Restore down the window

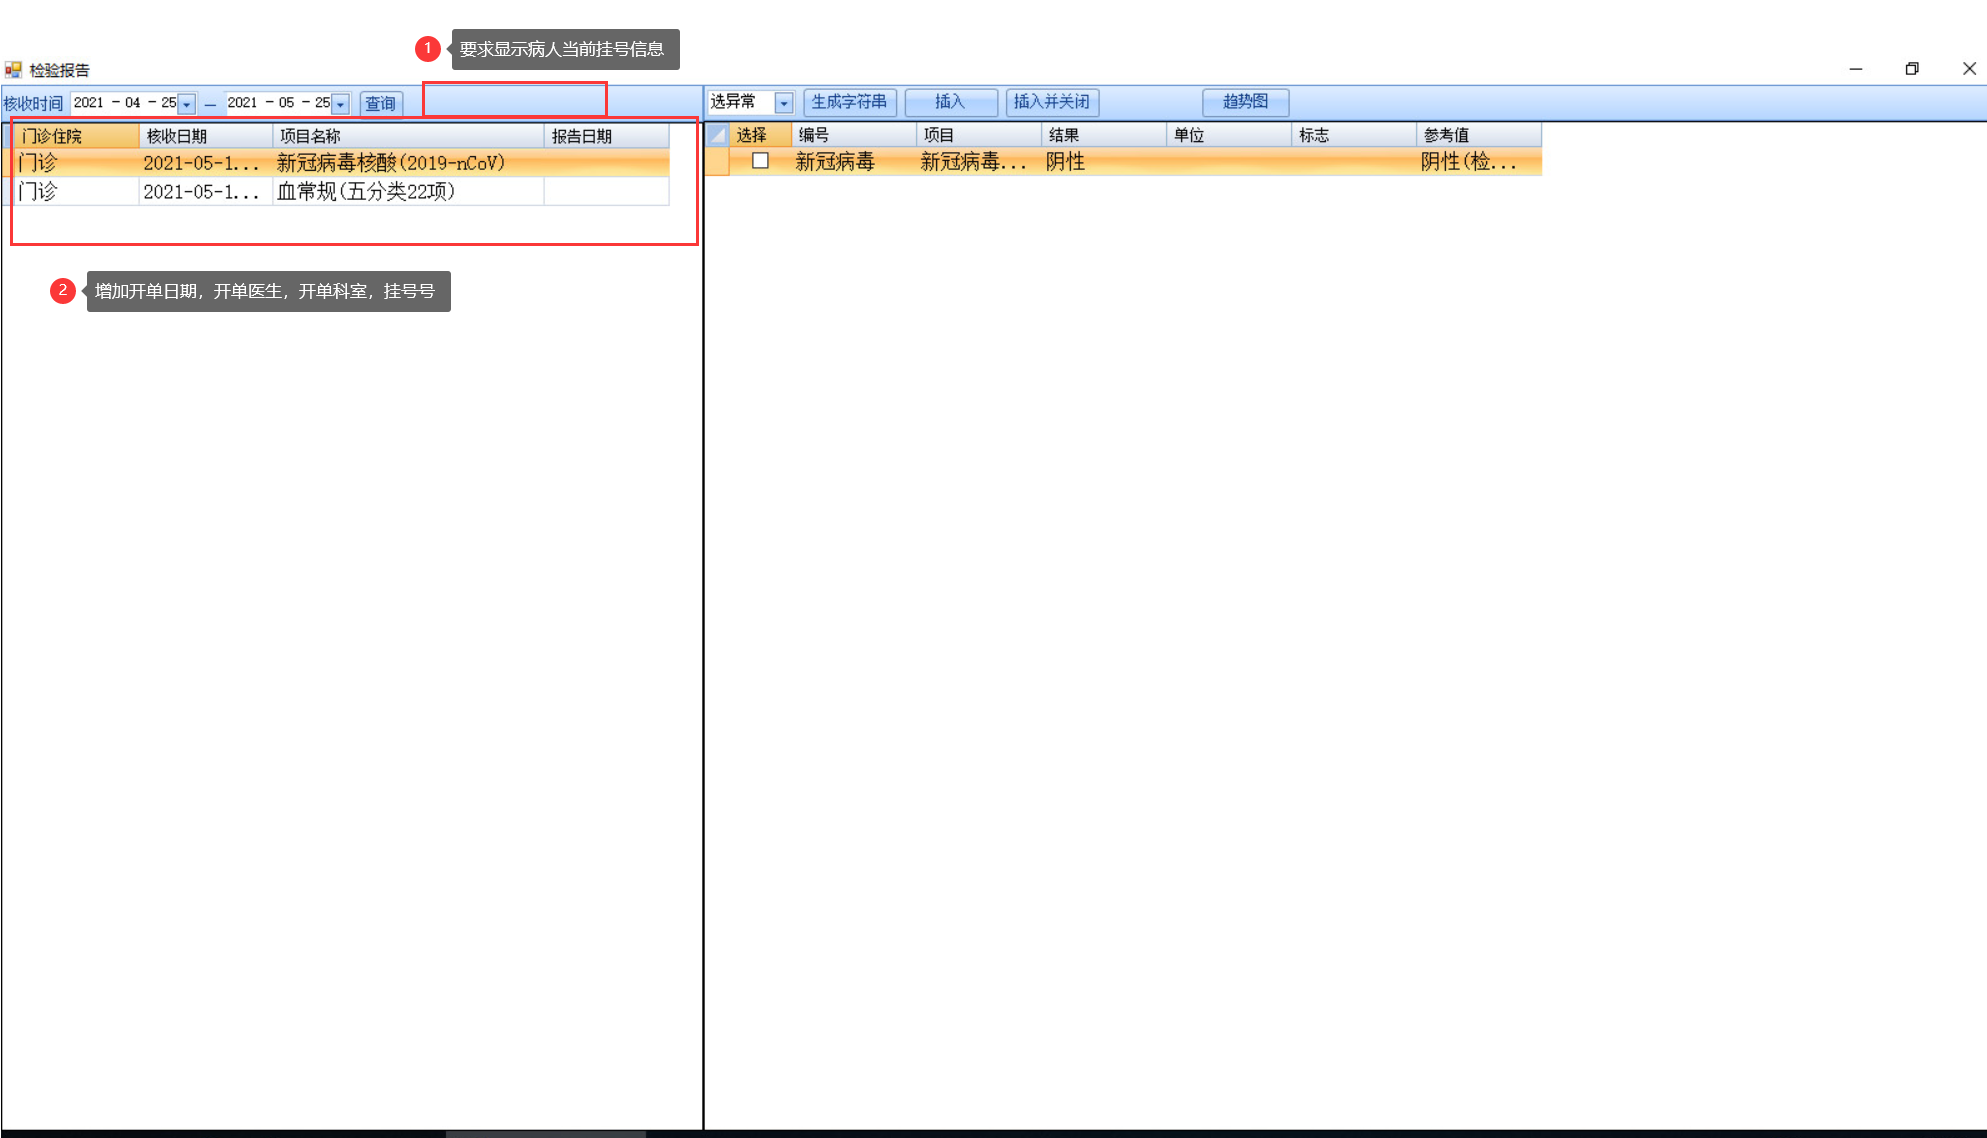(1912, 69)
